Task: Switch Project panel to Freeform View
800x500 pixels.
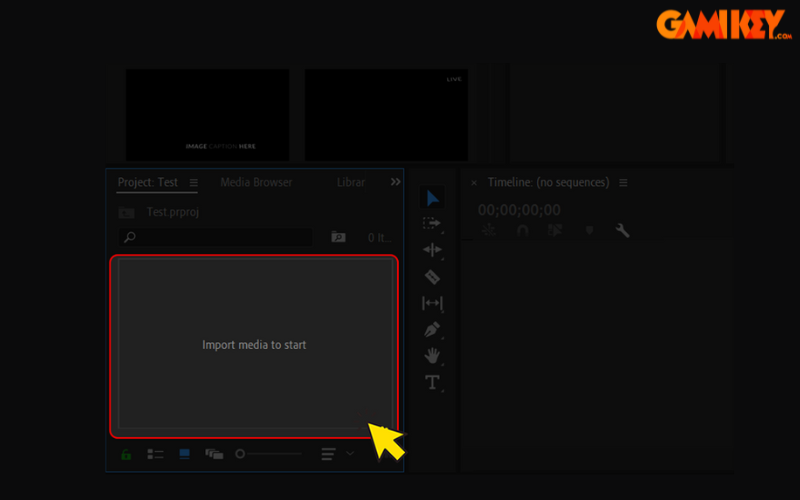Action: pos(214,454)
